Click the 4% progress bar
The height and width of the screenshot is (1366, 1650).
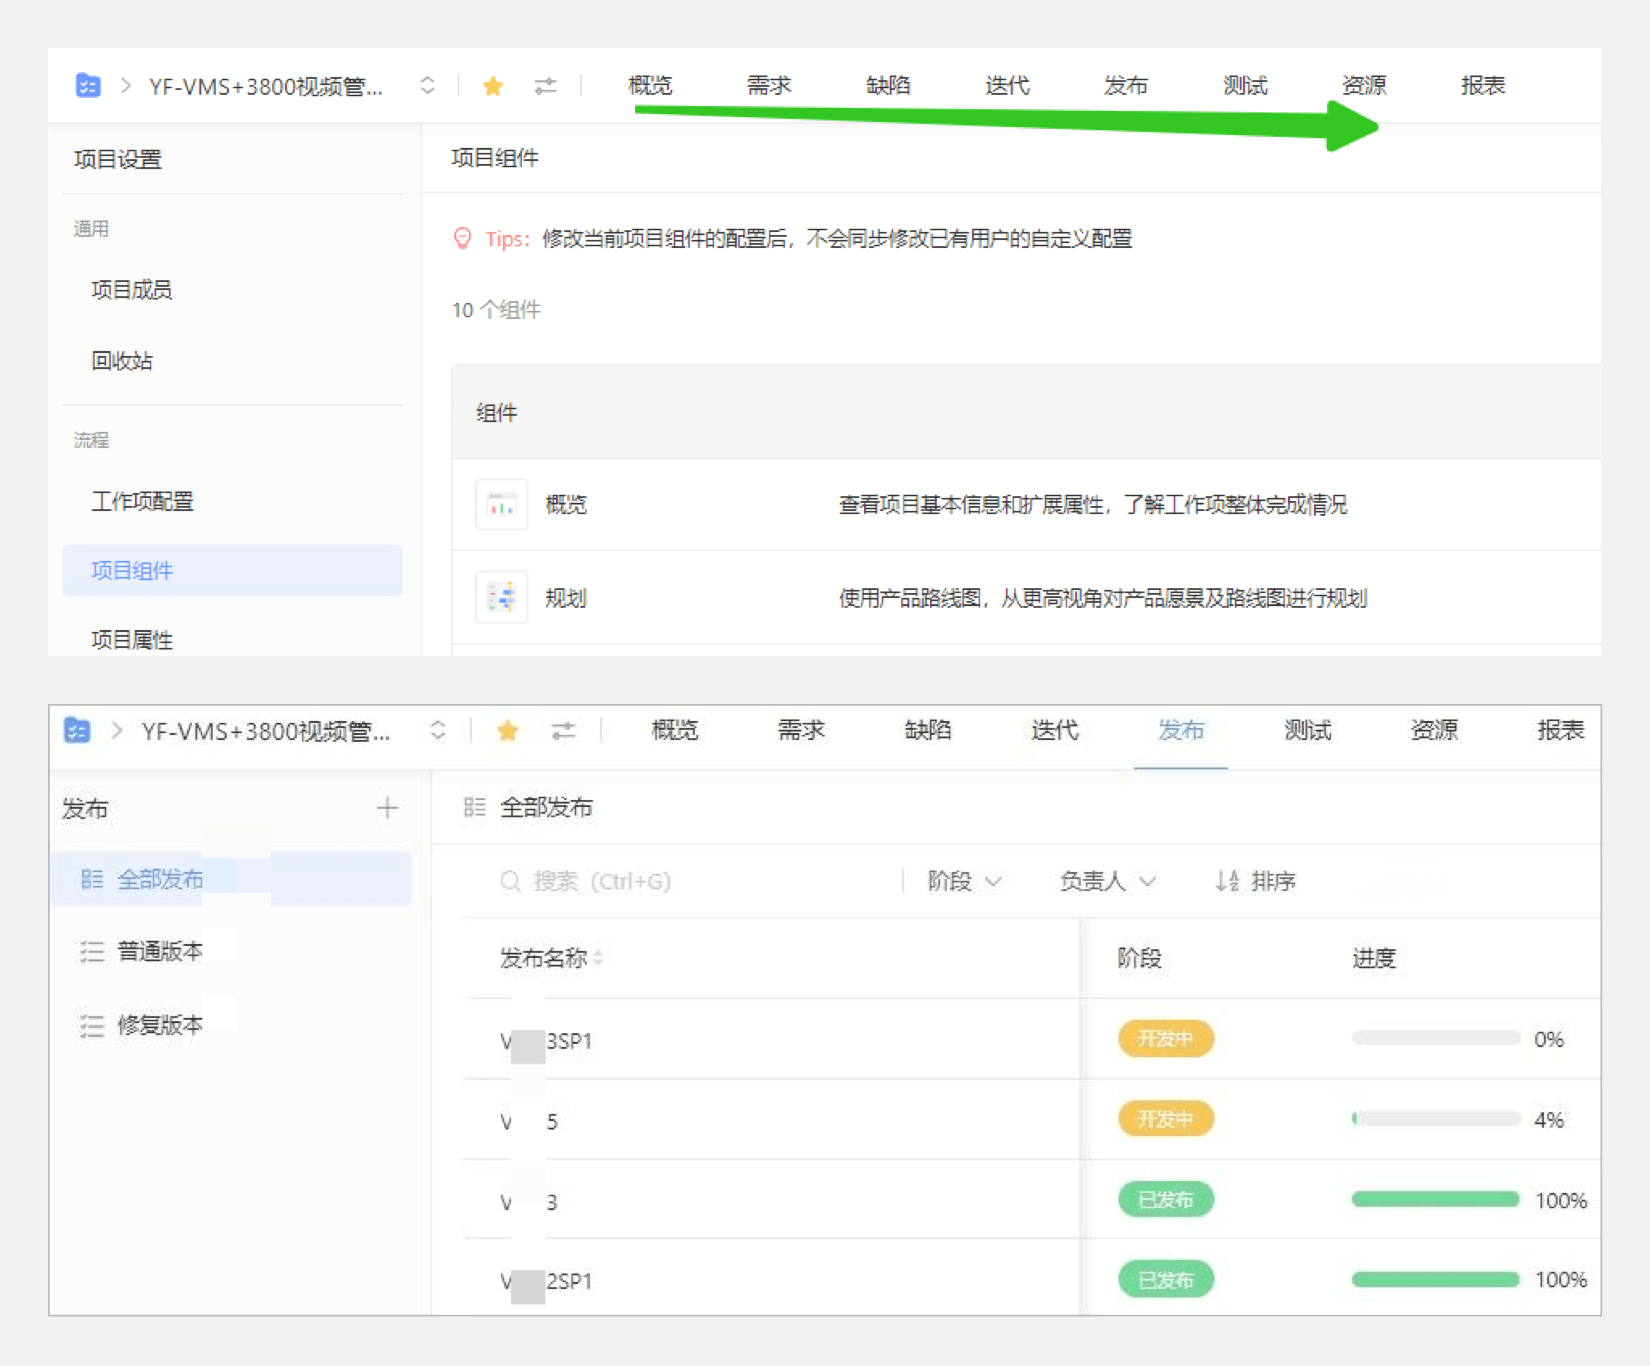click(1435, 1119)
